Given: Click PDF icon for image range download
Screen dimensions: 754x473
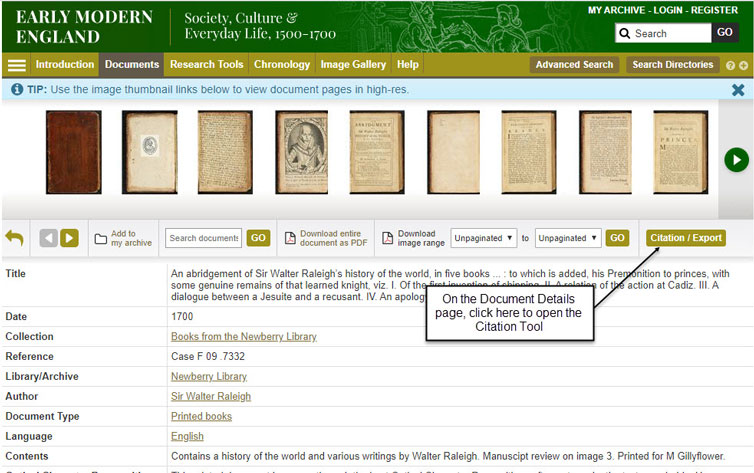Looking at the screenshot, I should [x=387, y=238].
